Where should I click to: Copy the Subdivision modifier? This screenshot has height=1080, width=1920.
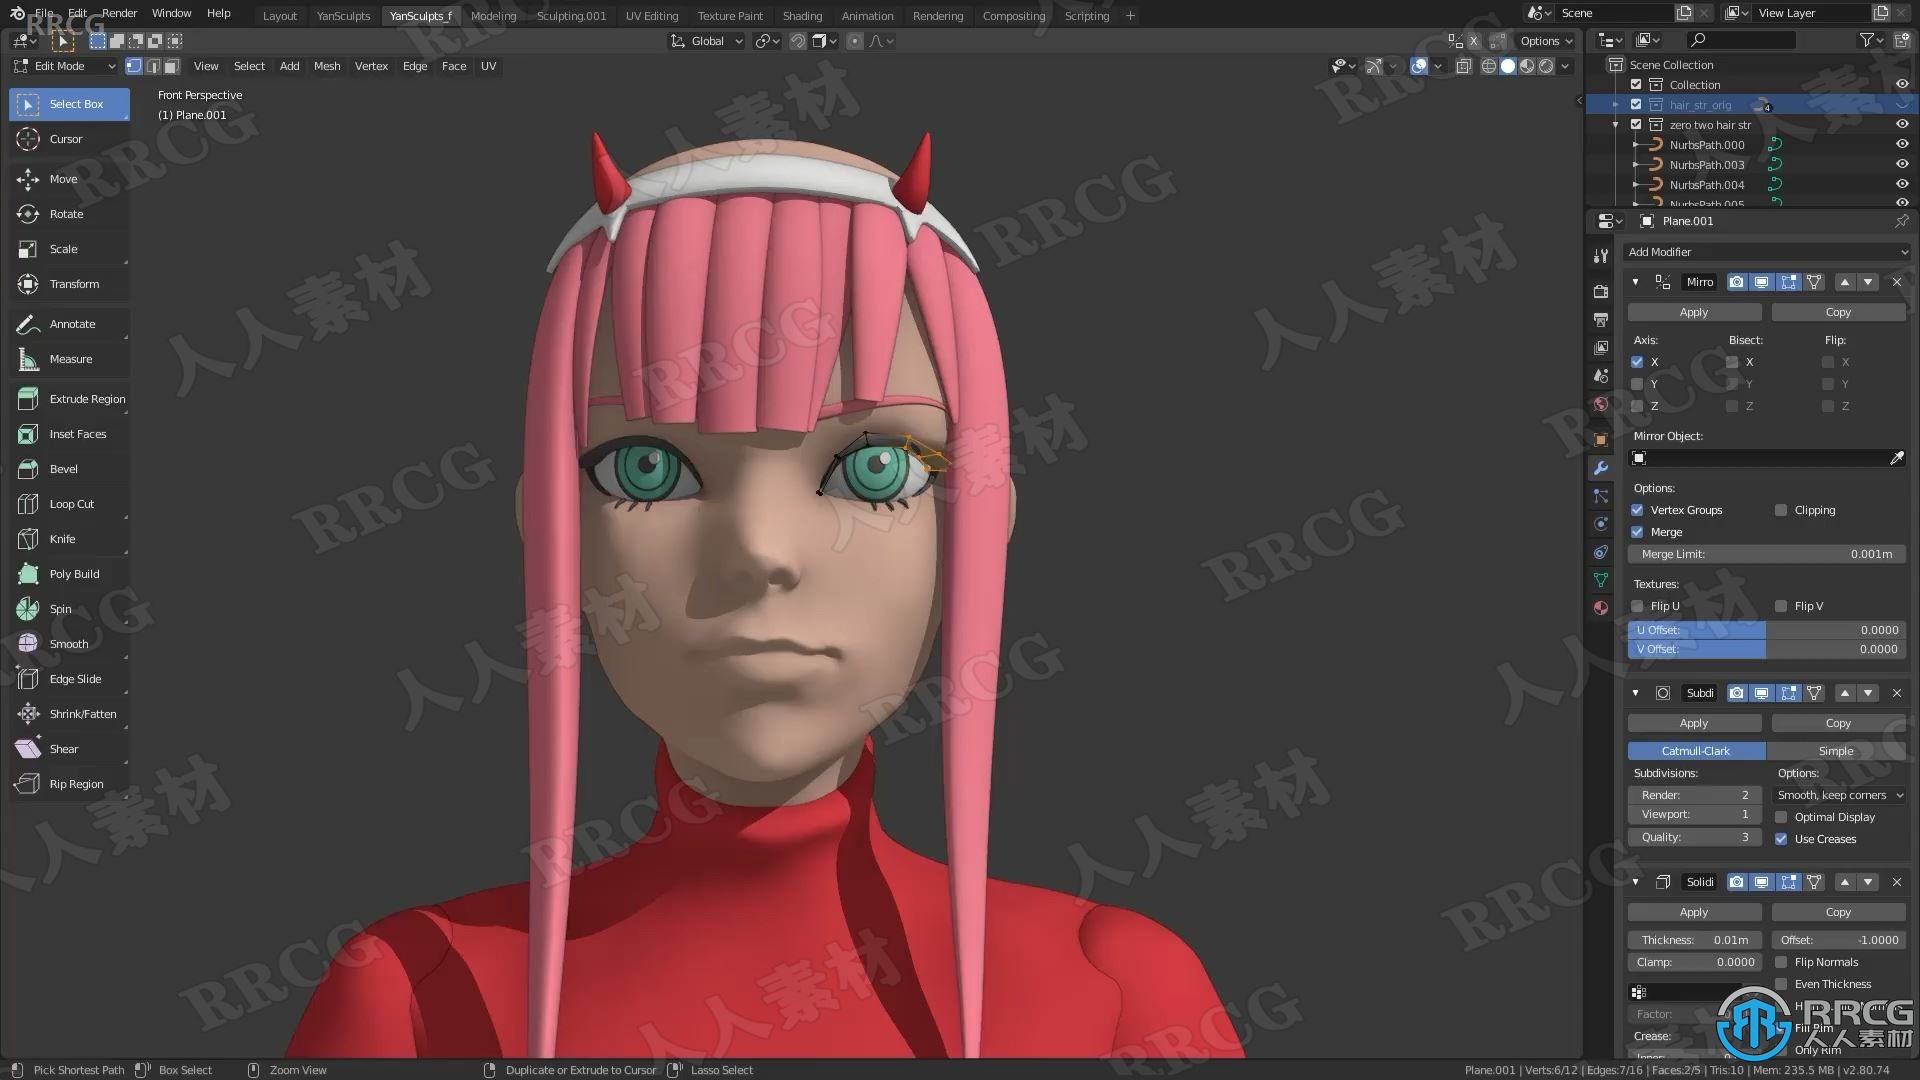click(x=1838, y=723)
